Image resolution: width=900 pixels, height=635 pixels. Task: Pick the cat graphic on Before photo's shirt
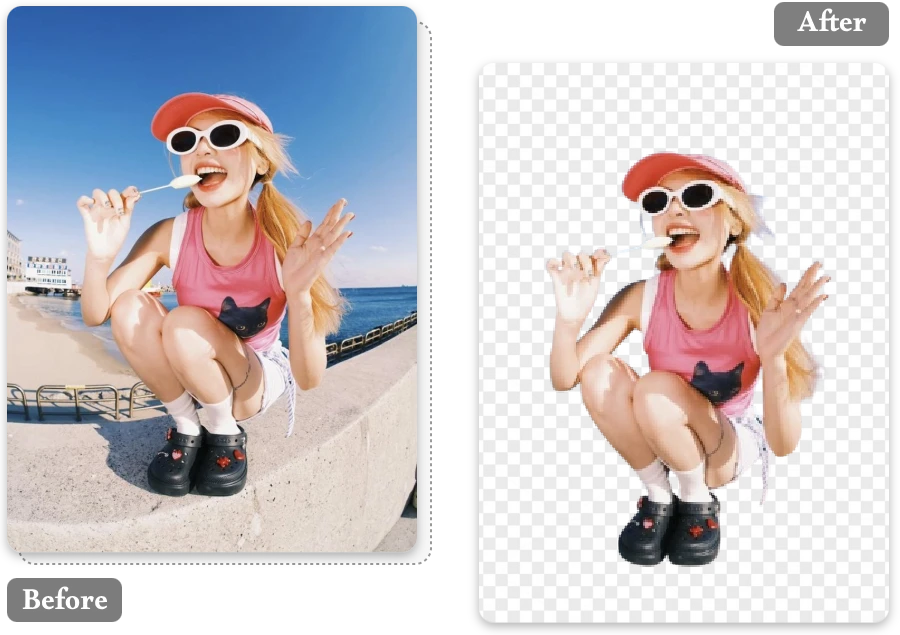(245, 317)
